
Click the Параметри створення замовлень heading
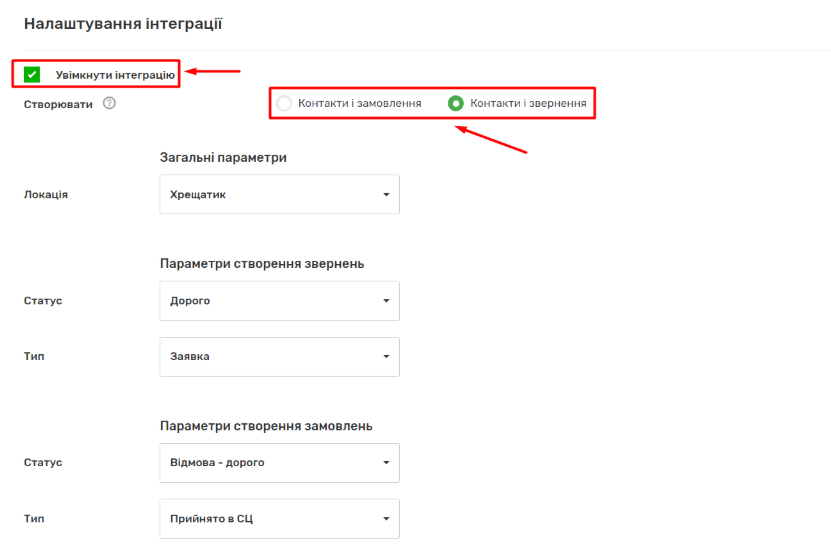pyautogui.click(x=266, y=426)
